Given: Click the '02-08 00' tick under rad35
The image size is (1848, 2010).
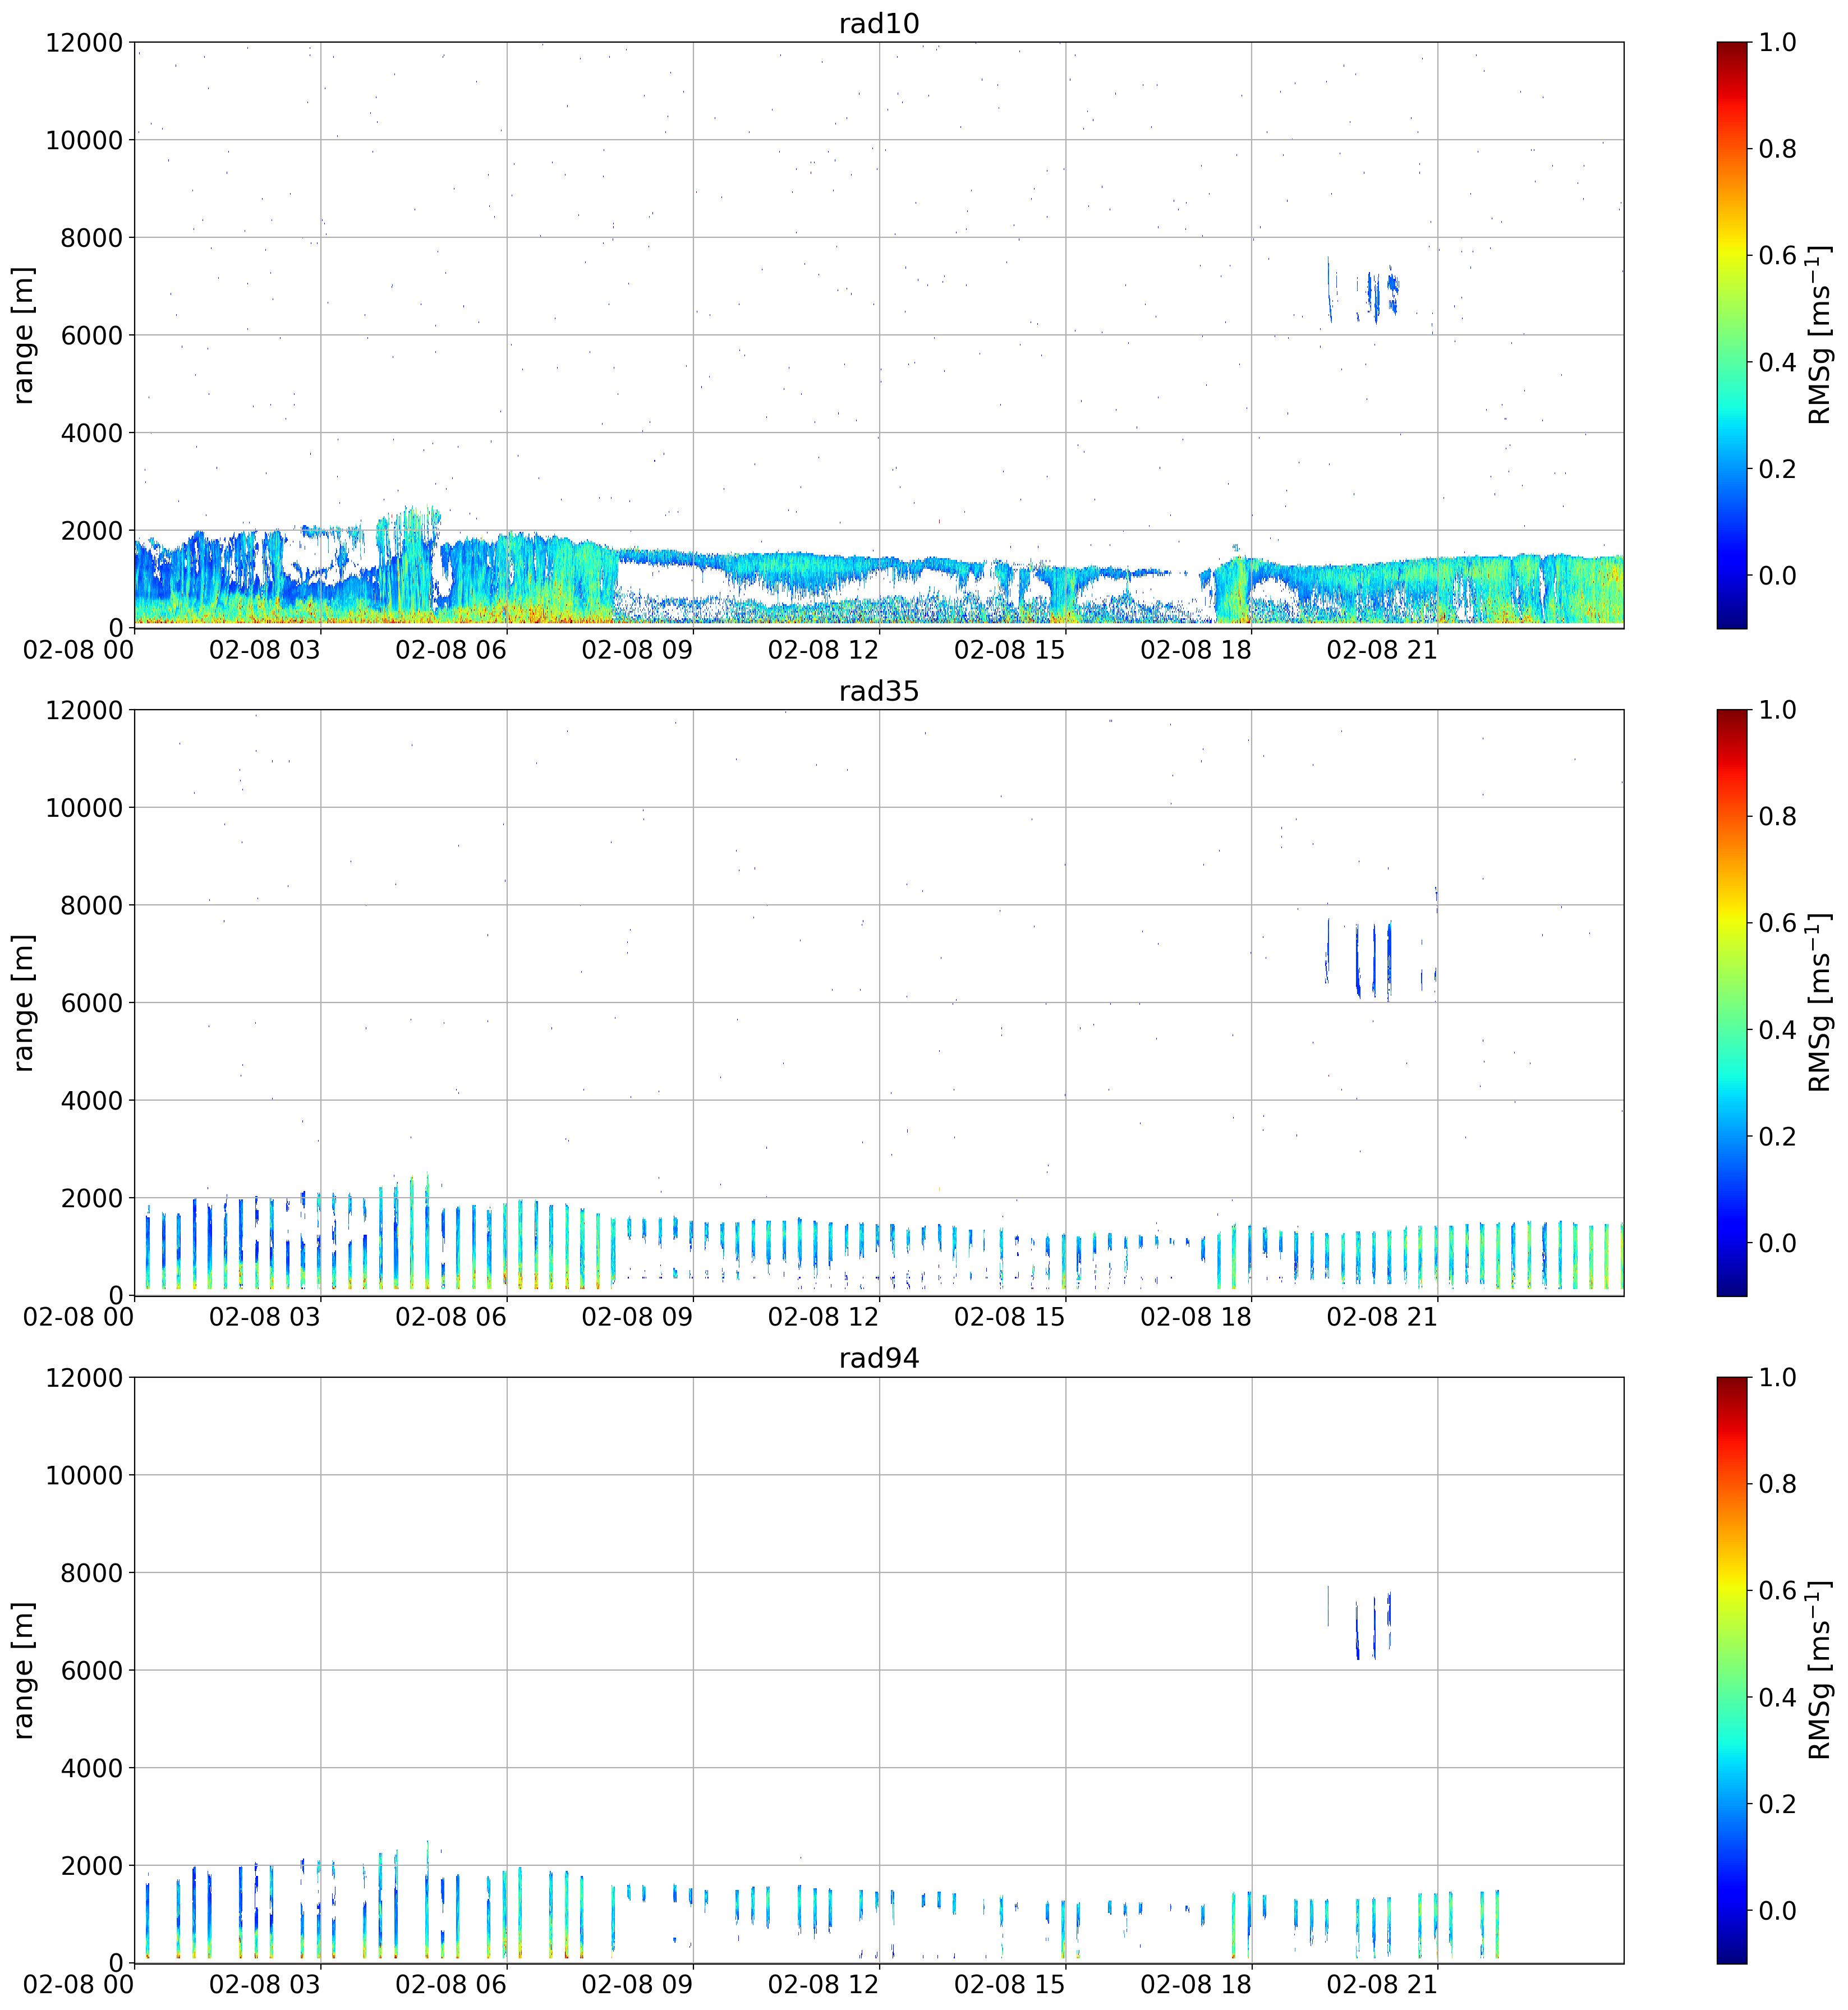Looking at the screenshot, I should [79, 1317].
